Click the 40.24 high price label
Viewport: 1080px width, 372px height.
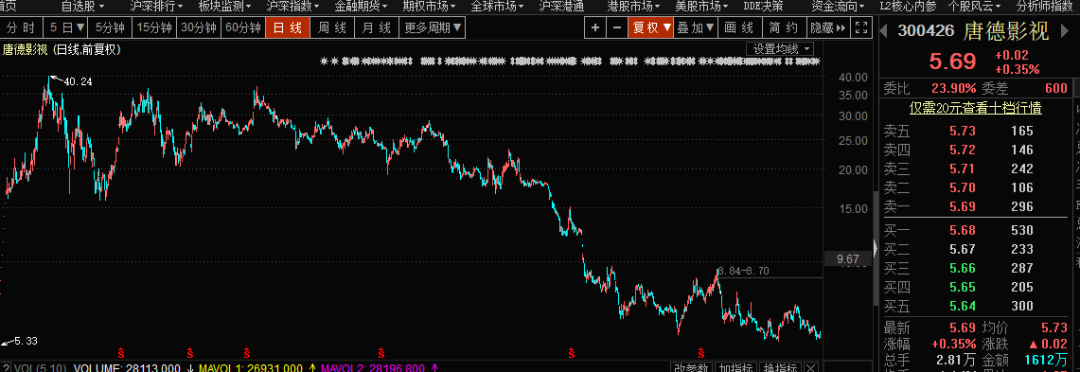[x=78, y=81]
